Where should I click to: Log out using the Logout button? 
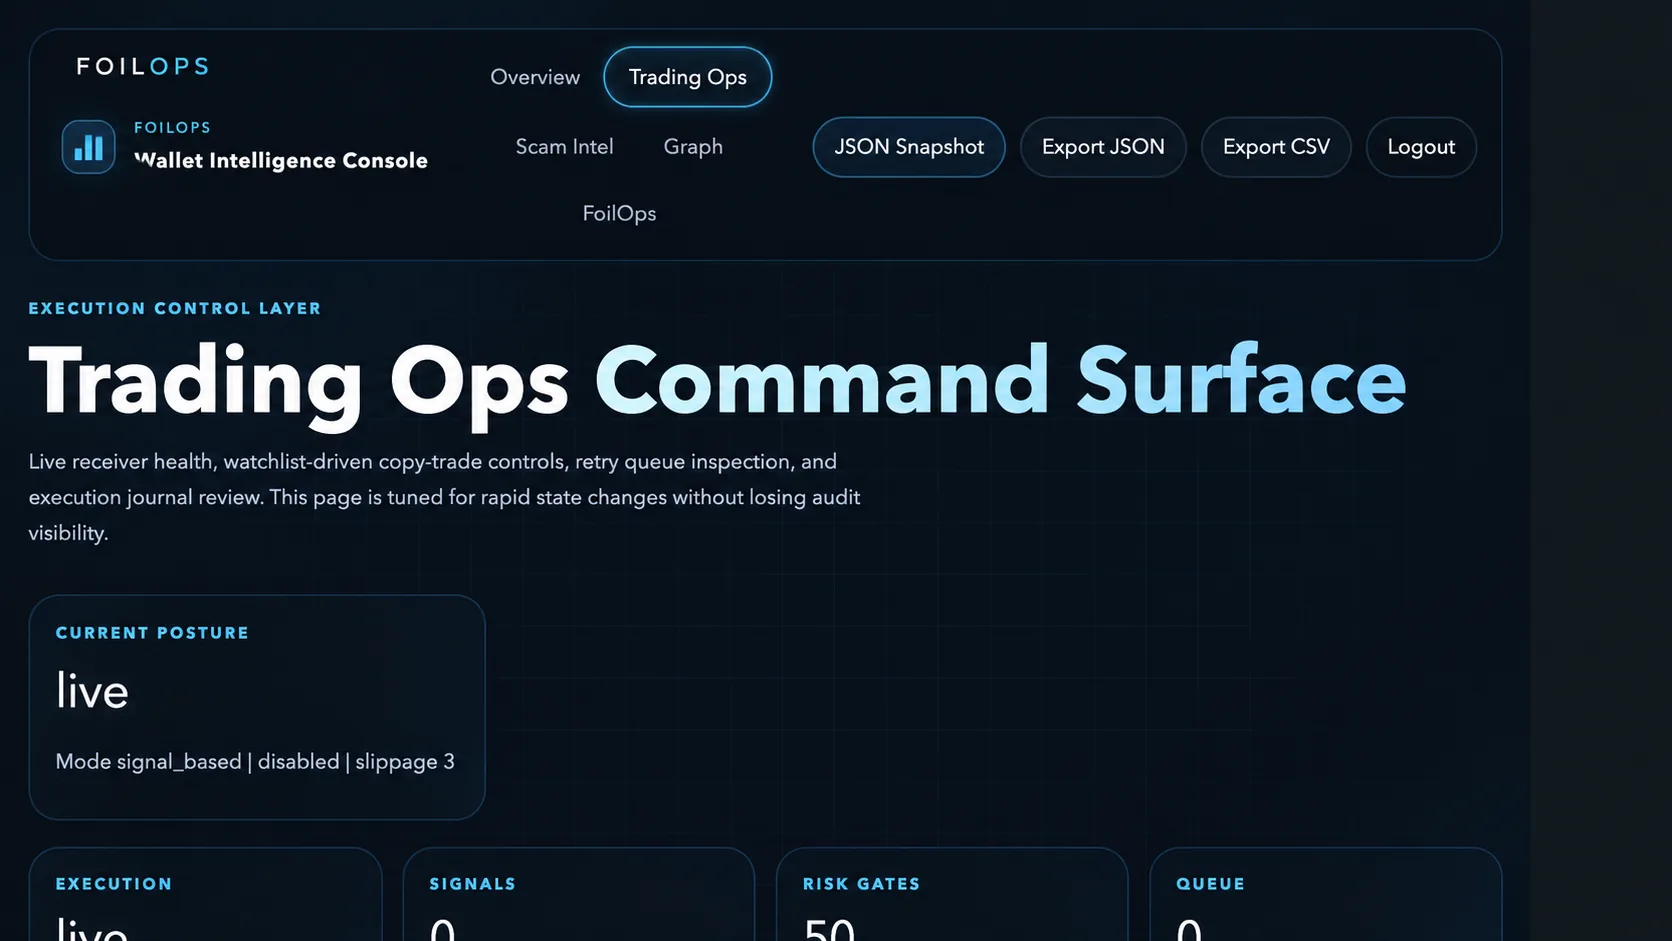point(1421,147)
